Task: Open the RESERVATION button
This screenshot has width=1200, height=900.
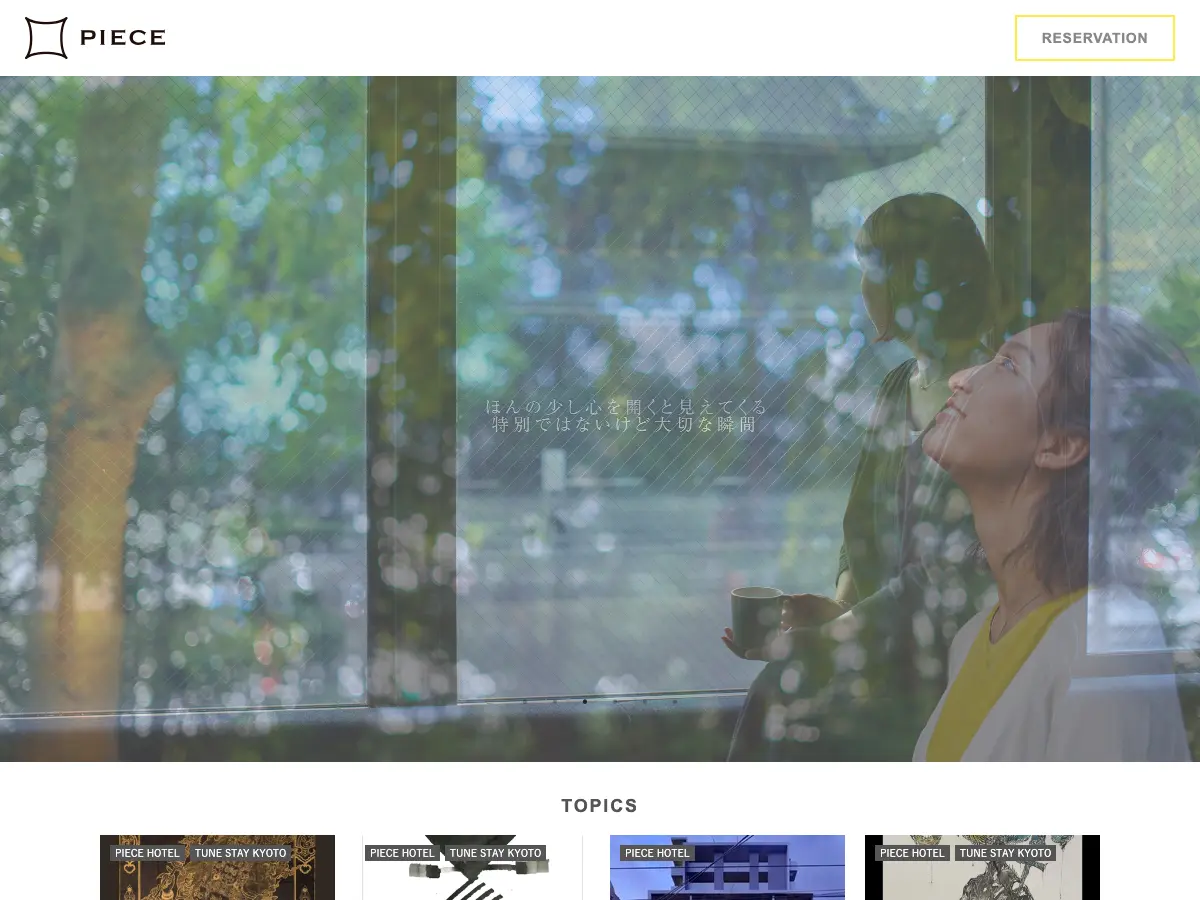Action: click(x=1095, y=38)
